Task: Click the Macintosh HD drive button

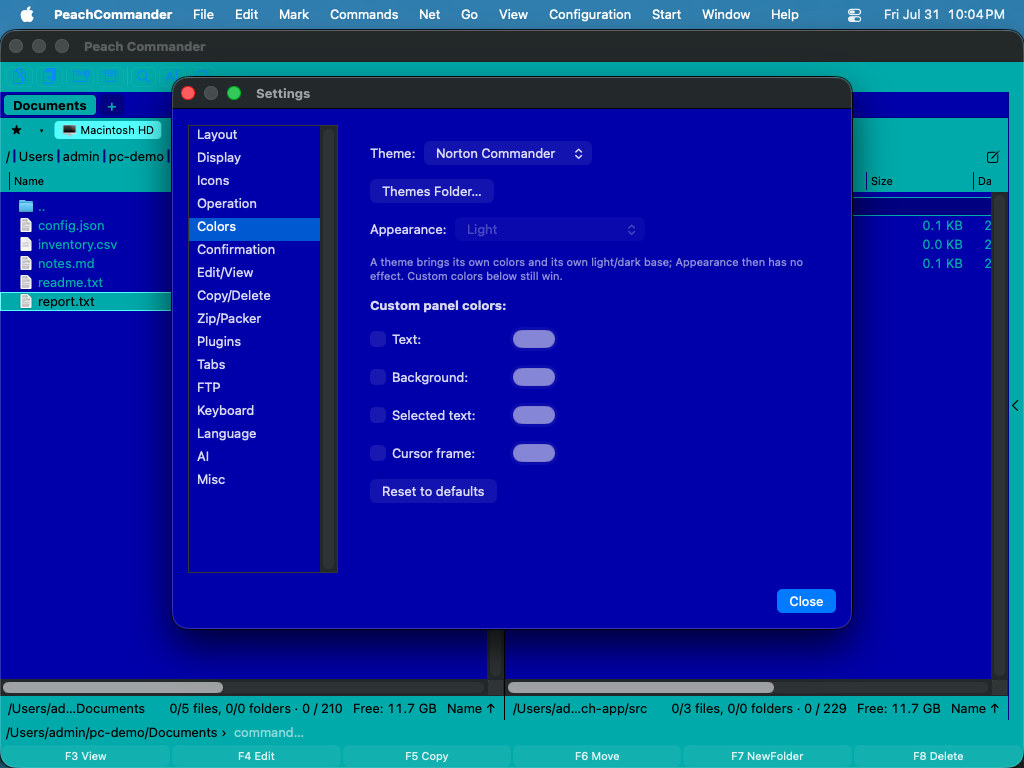Action: pyautogui.click(x=108, y=130)
